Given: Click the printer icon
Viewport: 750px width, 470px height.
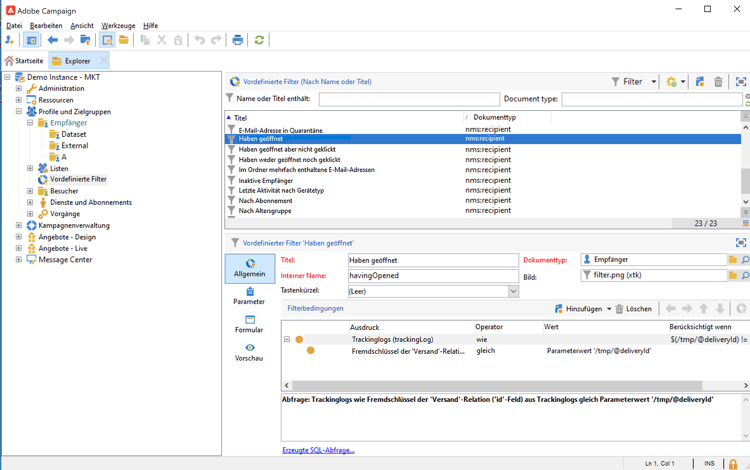Looking at the screenshot, I should pyautogui.click(x=237, y=40).
